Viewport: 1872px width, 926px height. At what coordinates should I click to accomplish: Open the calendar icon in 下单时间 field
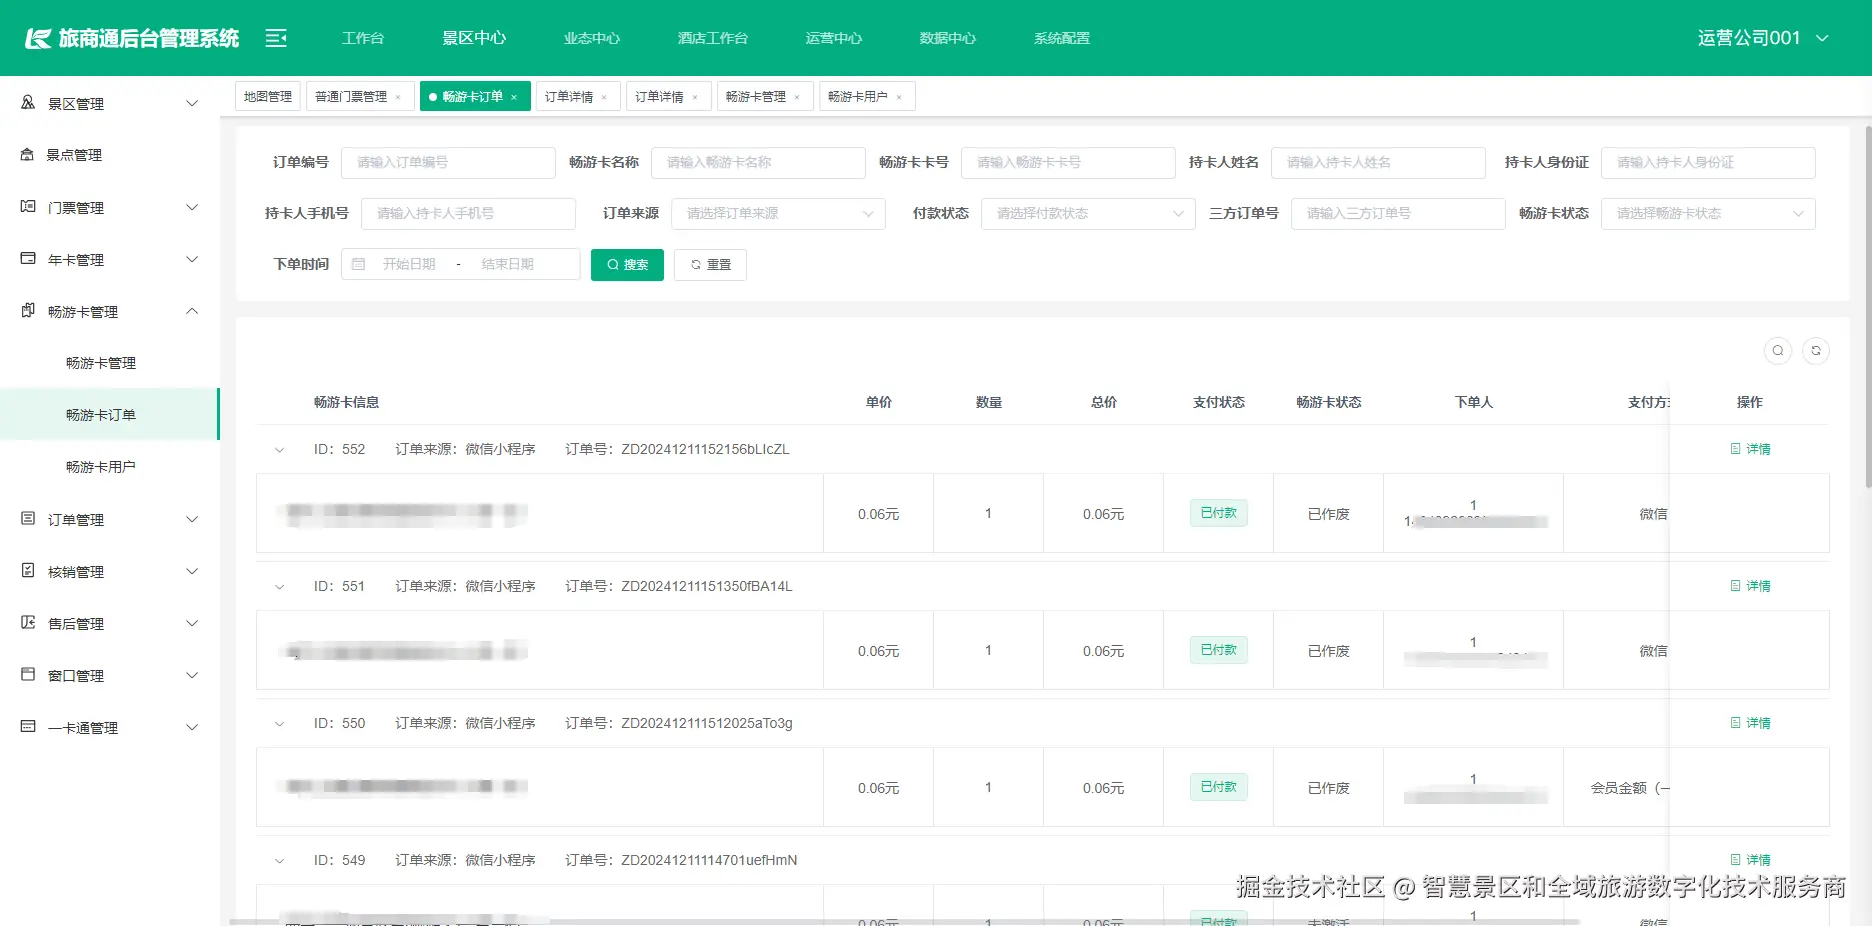coord(360,264)
